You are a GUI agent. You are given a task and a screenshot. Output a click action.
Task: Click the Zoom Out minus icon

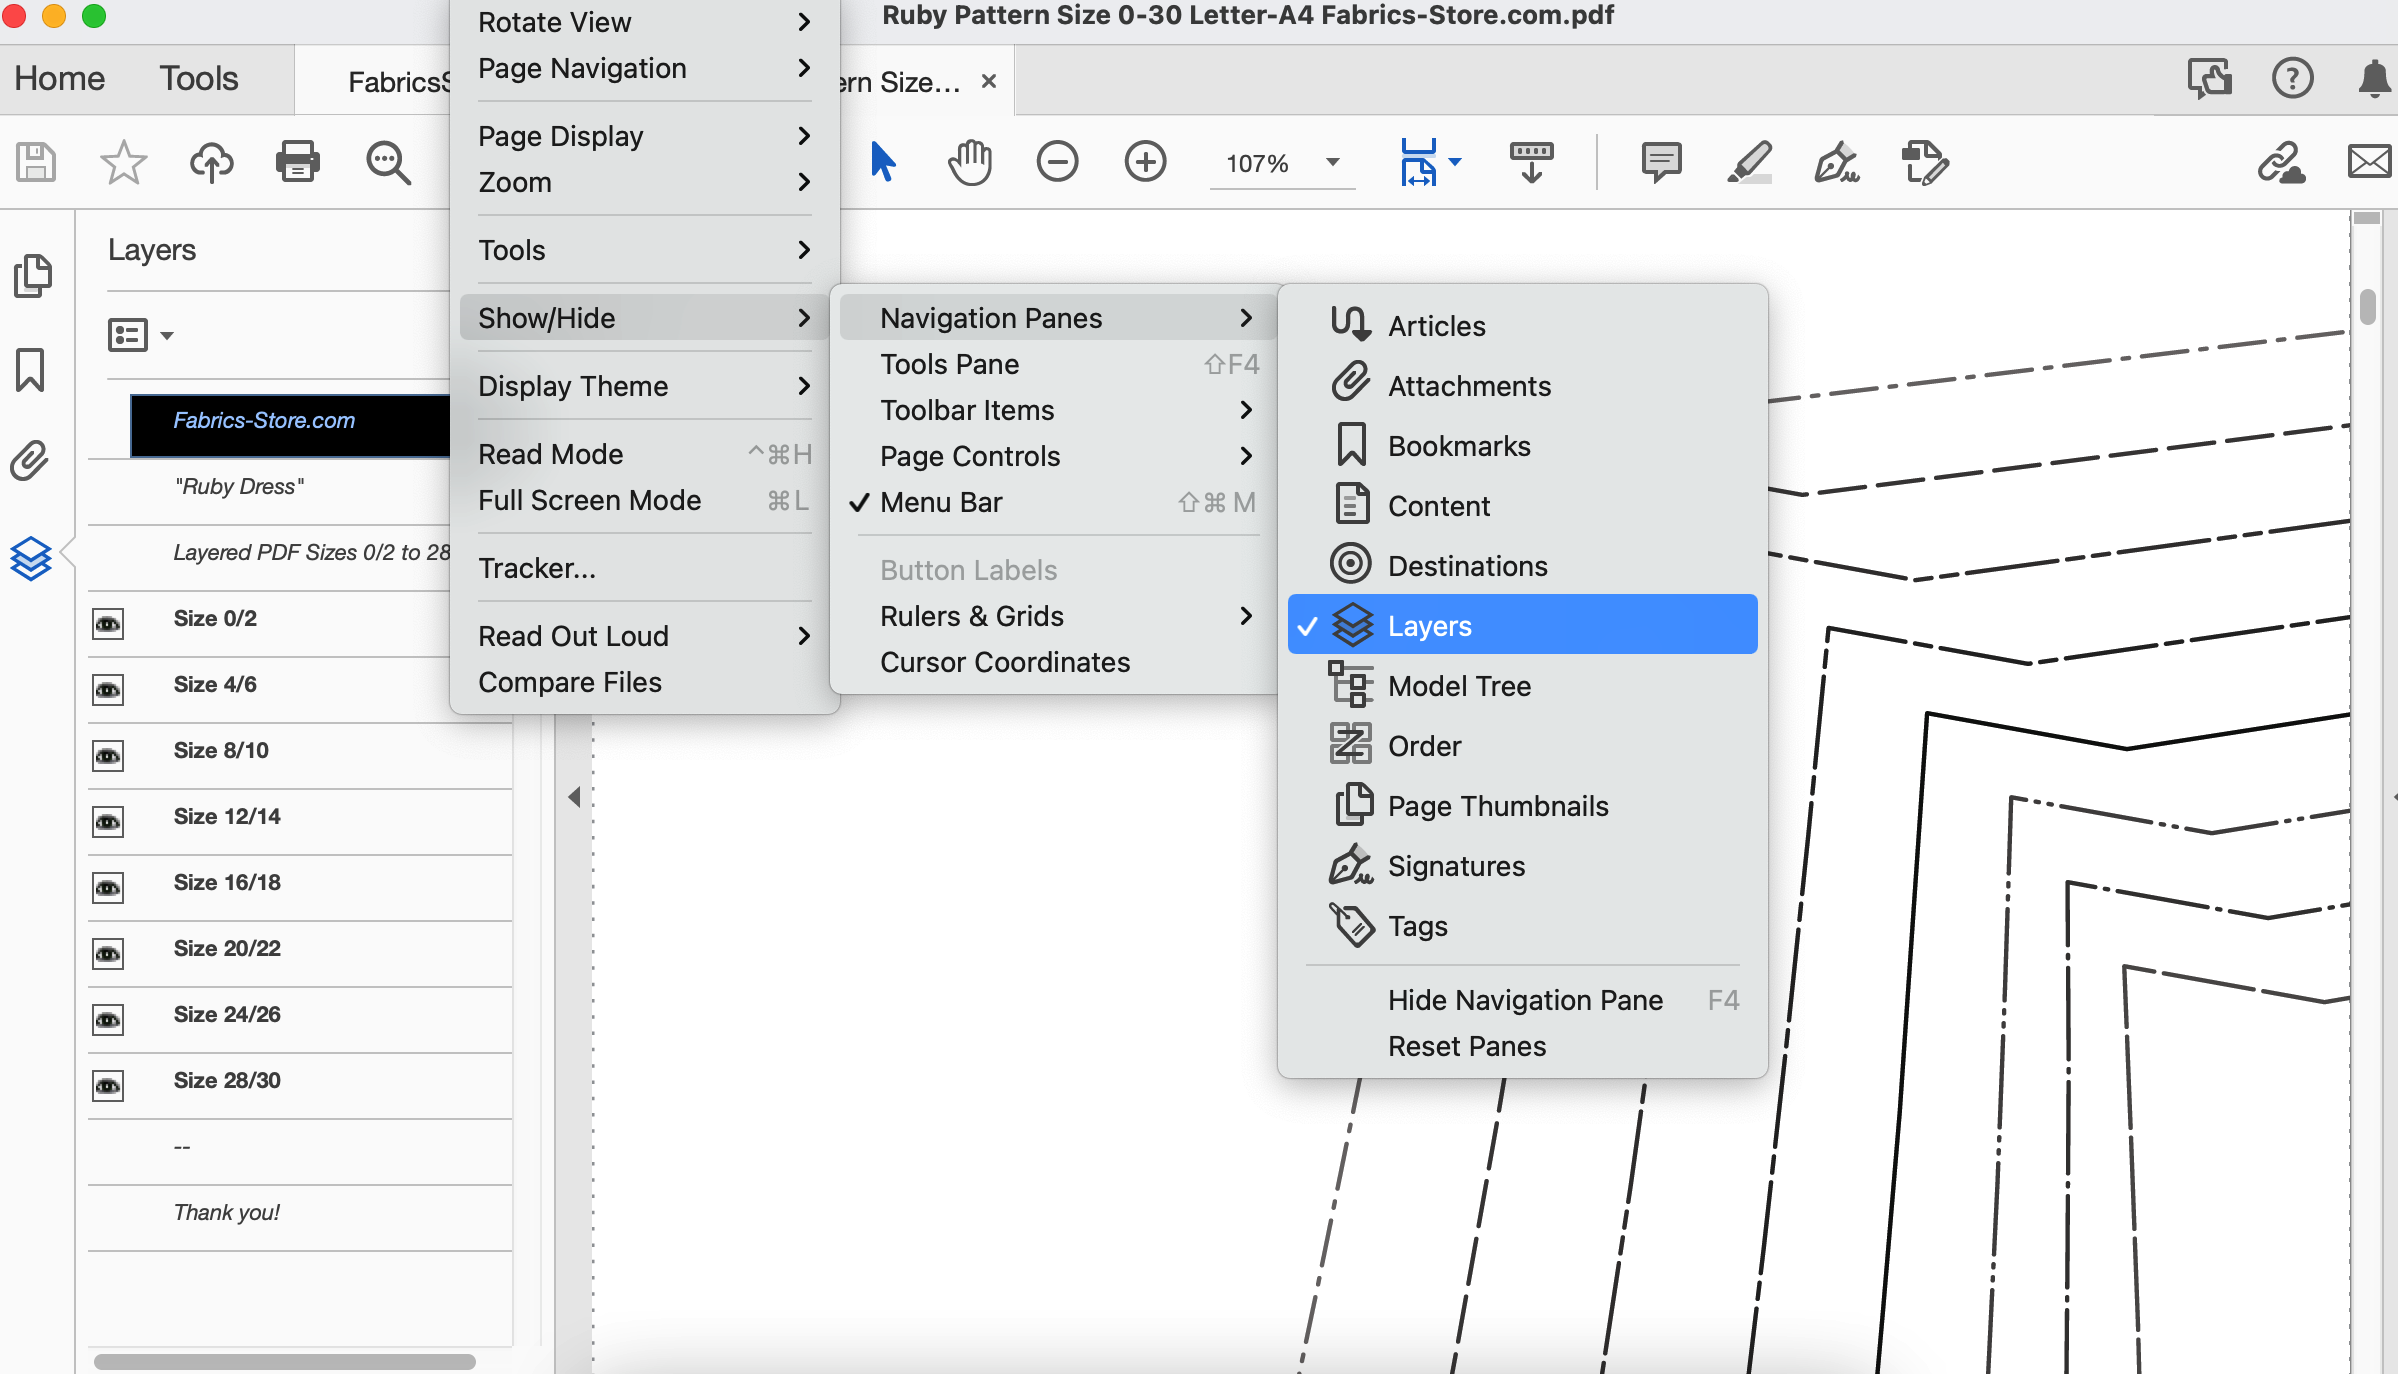pos(1057,161)
